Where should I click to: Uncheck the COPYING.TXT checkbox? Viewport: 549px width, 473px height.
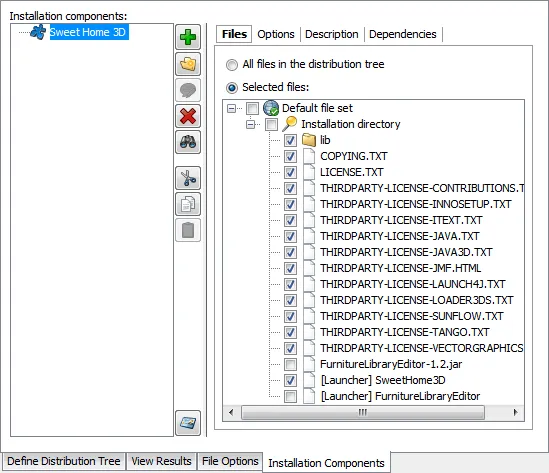coord(290,156)
